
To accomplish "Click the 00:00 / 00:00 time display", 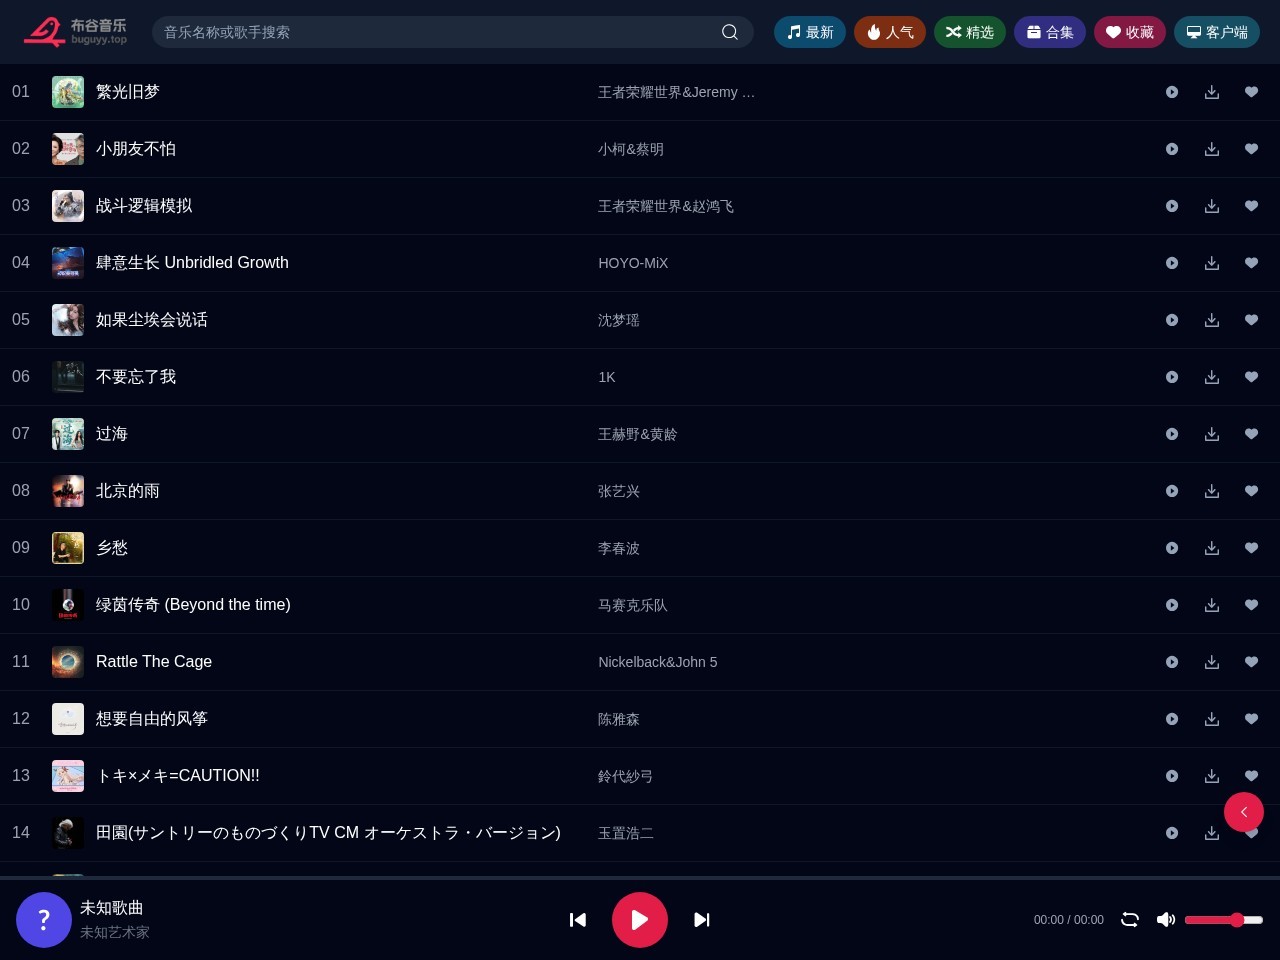I will [x=1069, y=920].
